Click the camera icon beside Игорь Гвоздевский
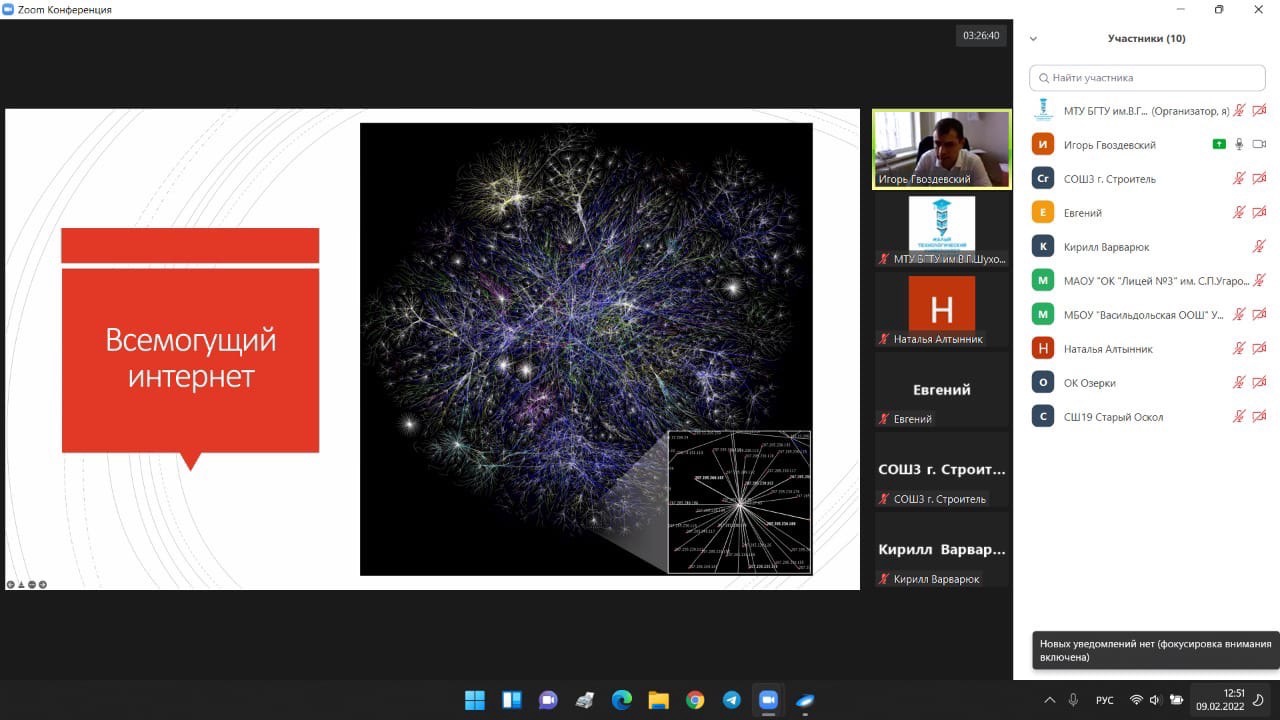This screenshot has width=1280, height=720. (x=1259, y=144)
